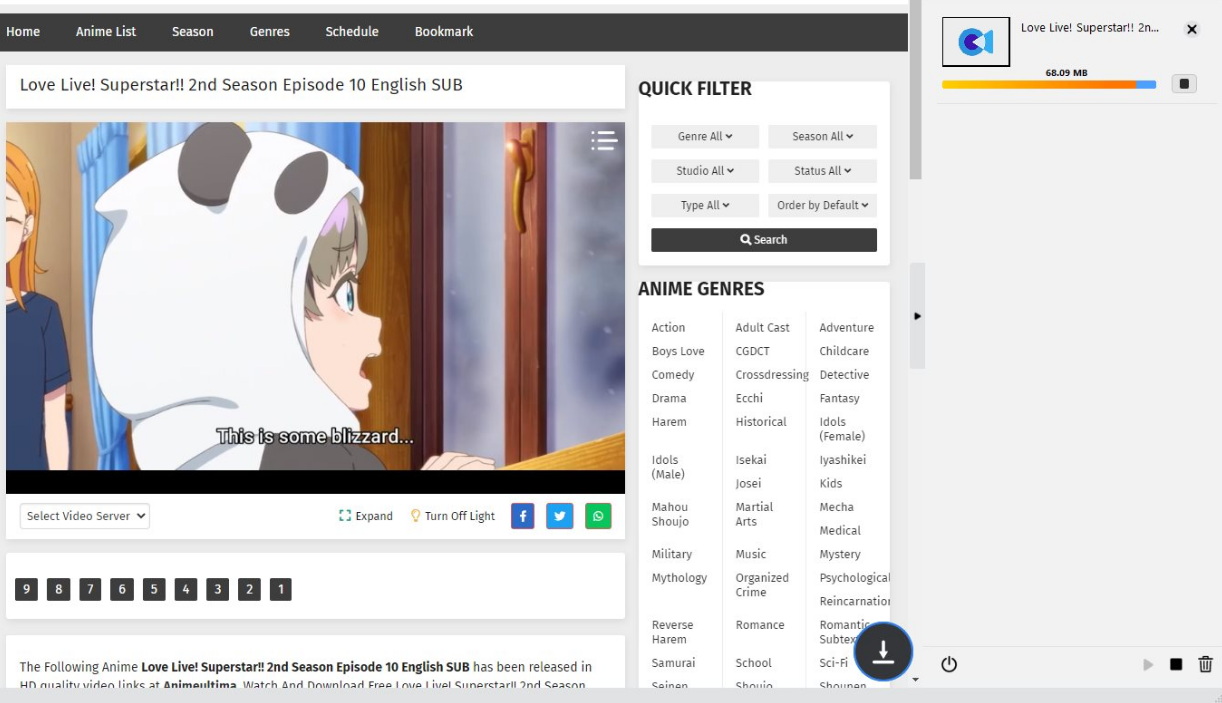Remove the Love Live download item

1191,30
